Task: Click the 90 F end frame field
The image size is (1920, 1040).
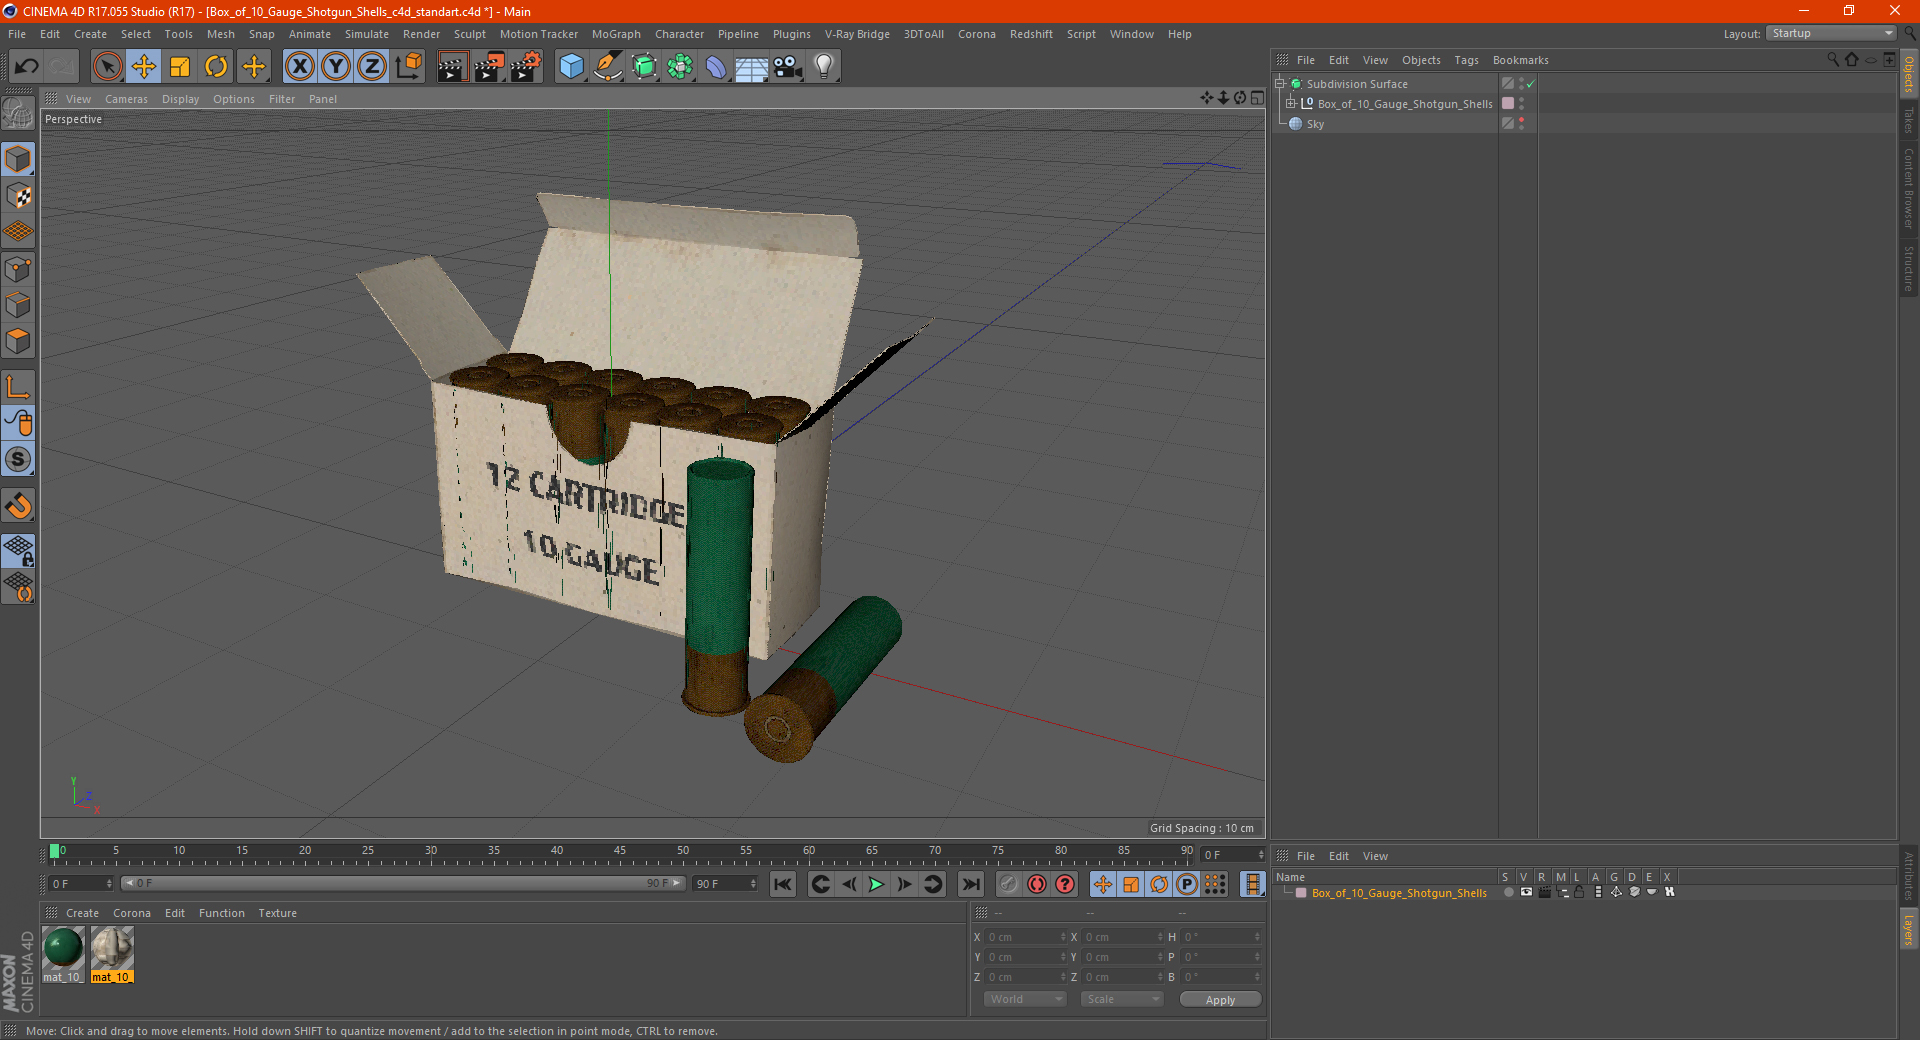Action: [726, 884]
